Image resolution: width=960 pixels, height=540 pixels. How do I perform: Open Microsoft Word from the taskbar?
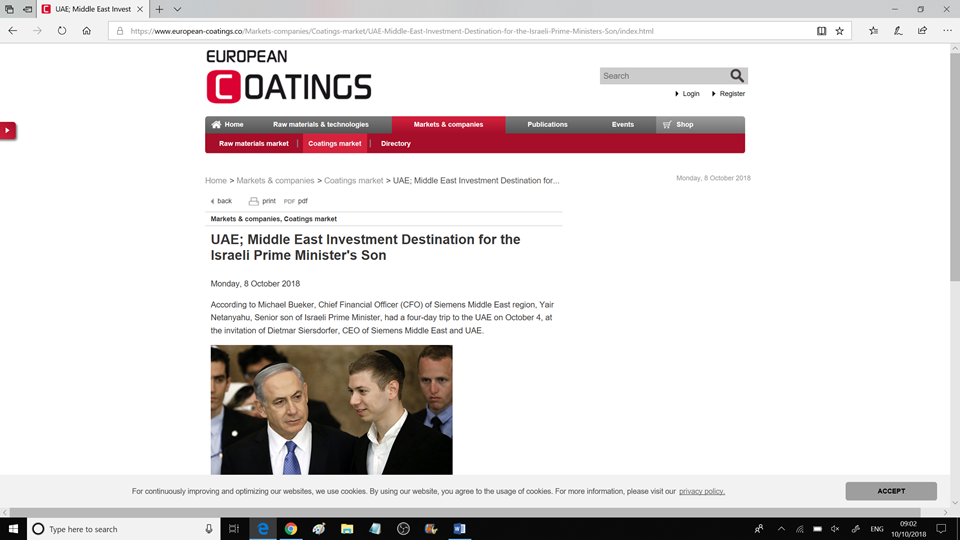(459, 529)
